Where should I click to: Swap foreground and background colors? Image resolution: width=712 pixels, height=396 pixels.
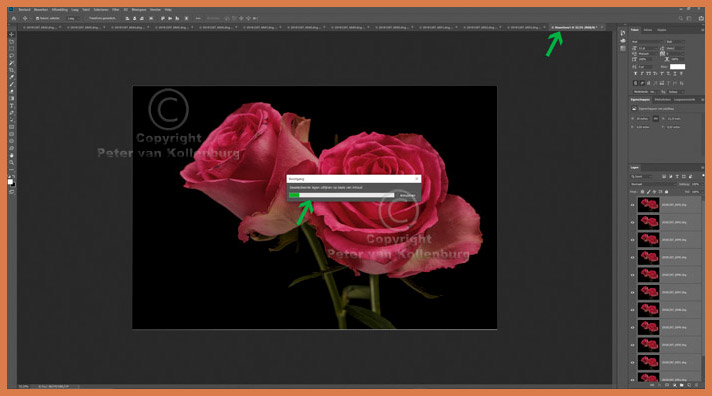pyautogui.click(x=14, y=176)
